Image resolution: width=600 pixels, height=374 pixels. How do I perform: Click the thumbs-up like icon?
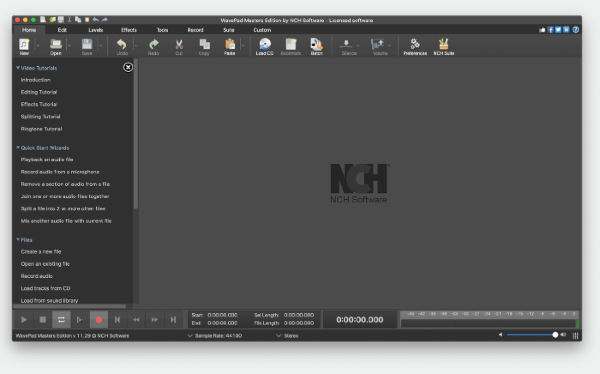[x=542, y=30]
